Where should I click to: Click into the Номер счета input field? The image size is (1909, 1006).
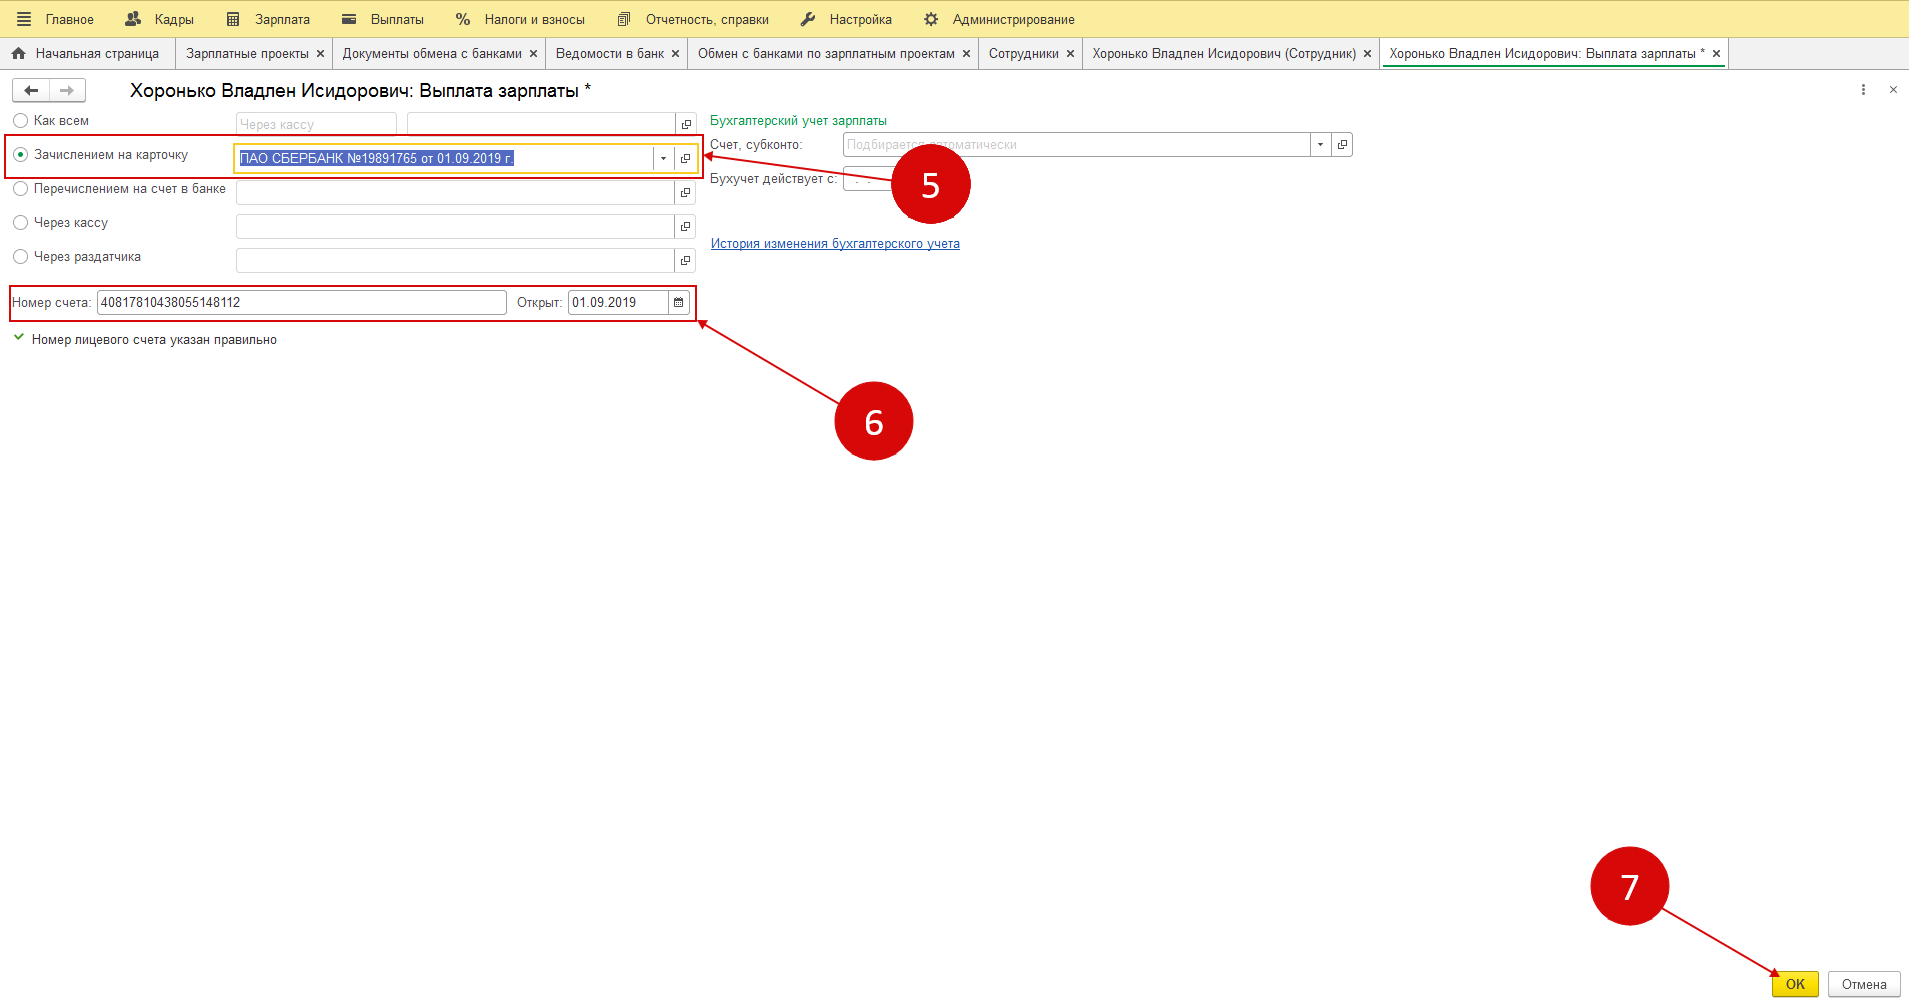click(x=300, y=303)
